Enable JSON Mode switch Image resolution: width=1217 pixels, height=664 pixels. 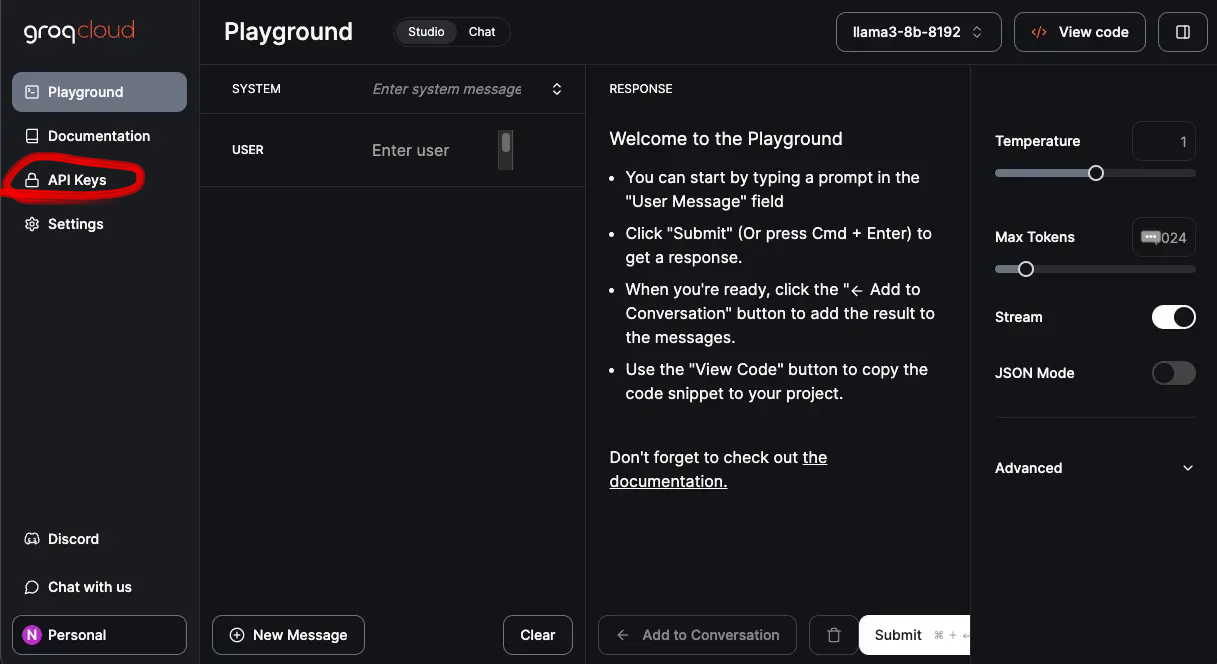tap(1173, 373)
